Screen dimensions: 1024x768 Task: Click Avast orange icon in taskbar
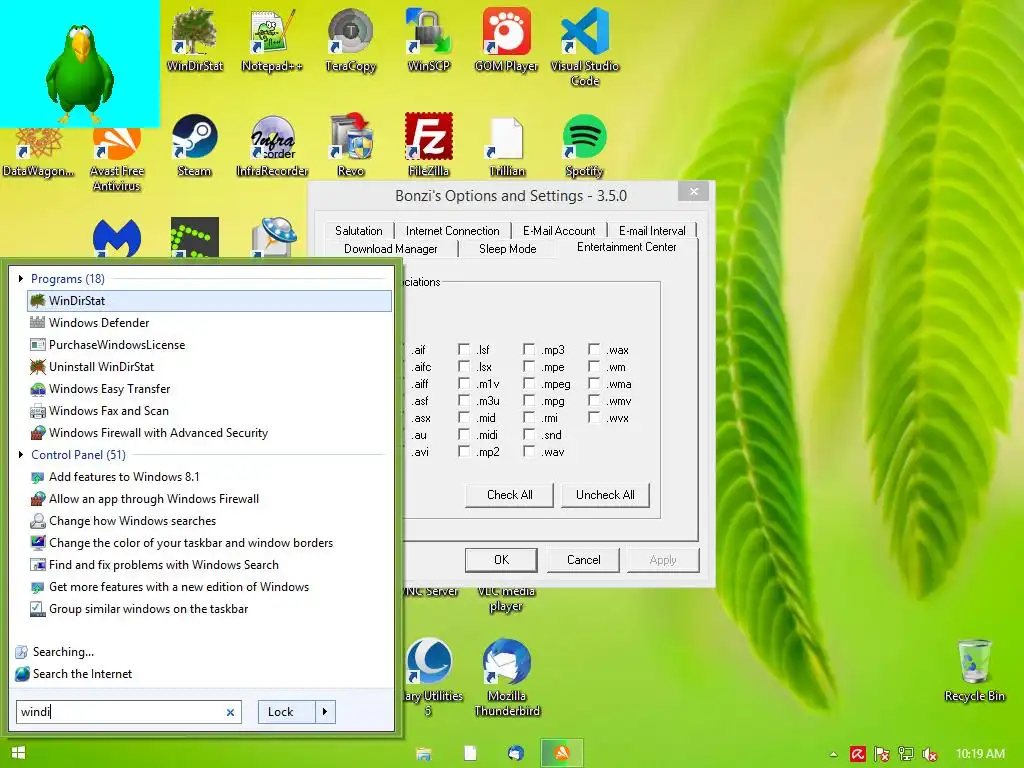tap(562, 753)
